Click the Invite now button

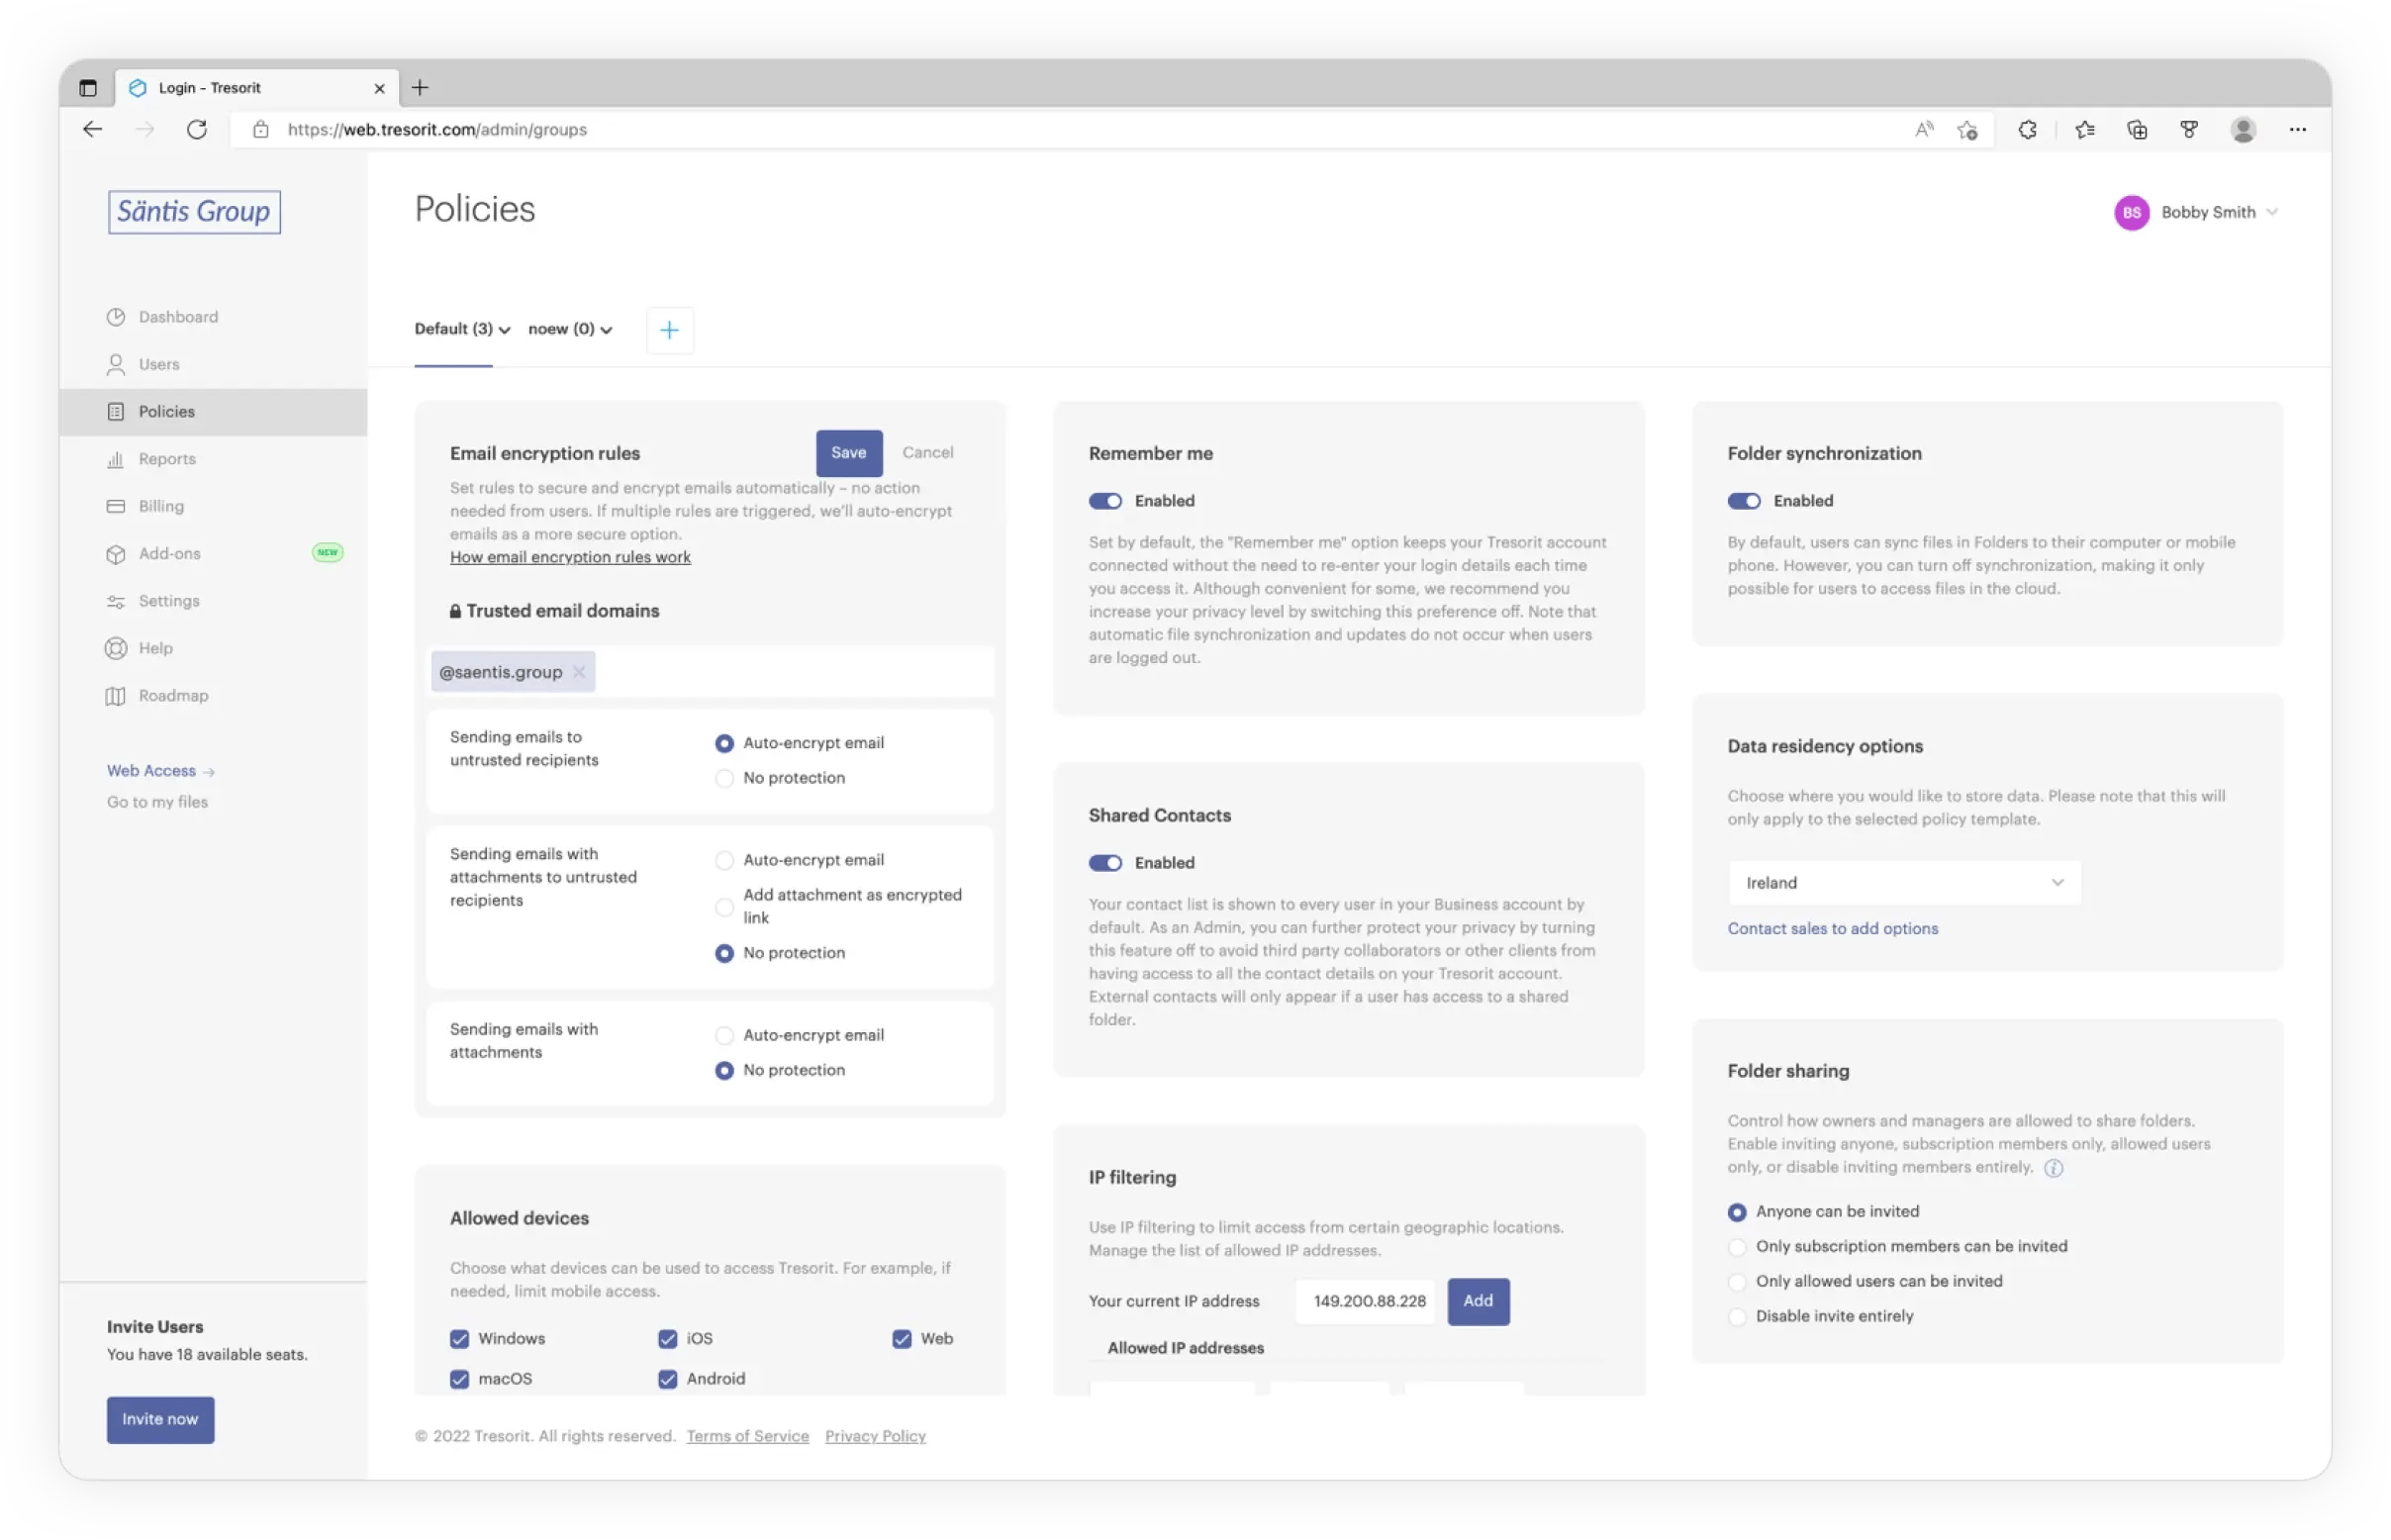[160, 1420]
